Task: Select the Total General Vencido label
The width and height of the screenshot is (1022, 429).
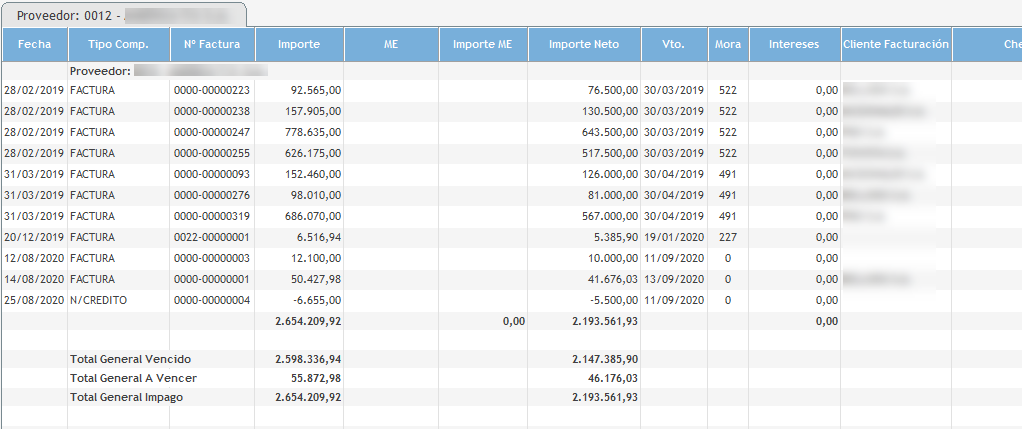Action: [130, 358]
